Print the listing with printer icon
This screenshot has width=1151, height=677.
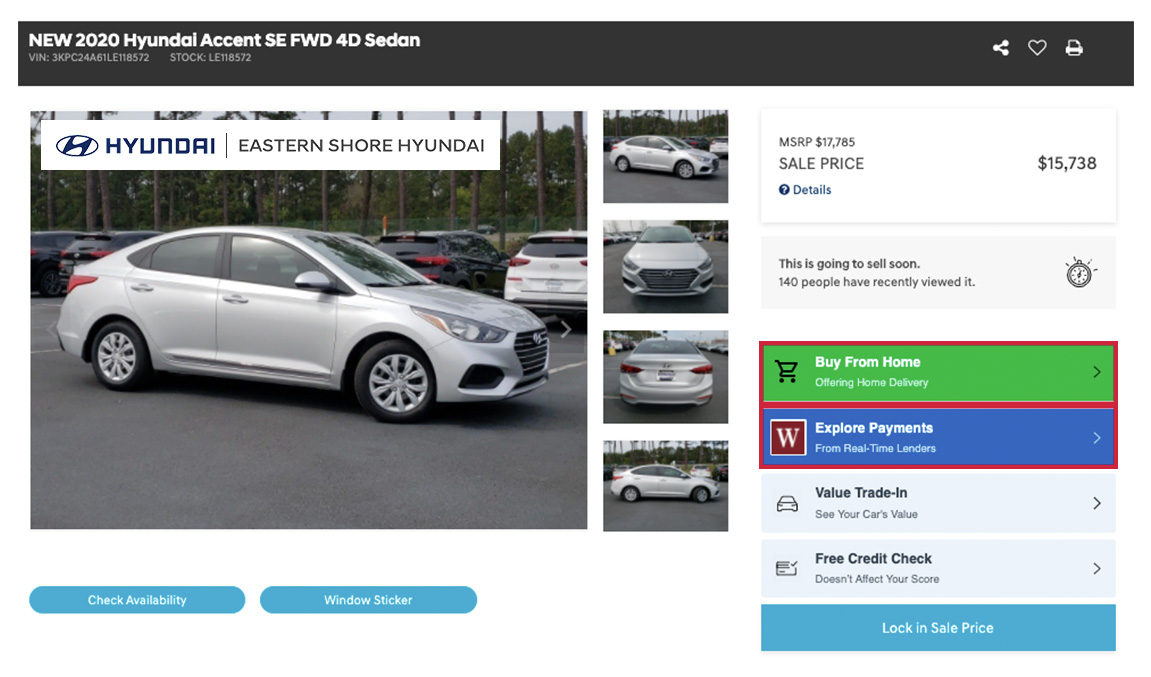coord(1074,48)
